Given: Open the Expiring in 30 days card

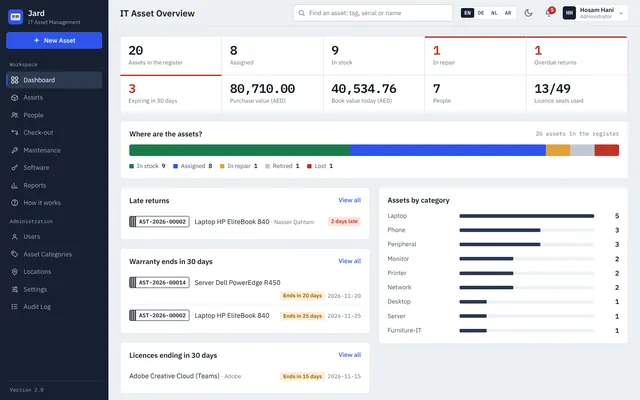Looking at the screenshot, I should [171, 94].
